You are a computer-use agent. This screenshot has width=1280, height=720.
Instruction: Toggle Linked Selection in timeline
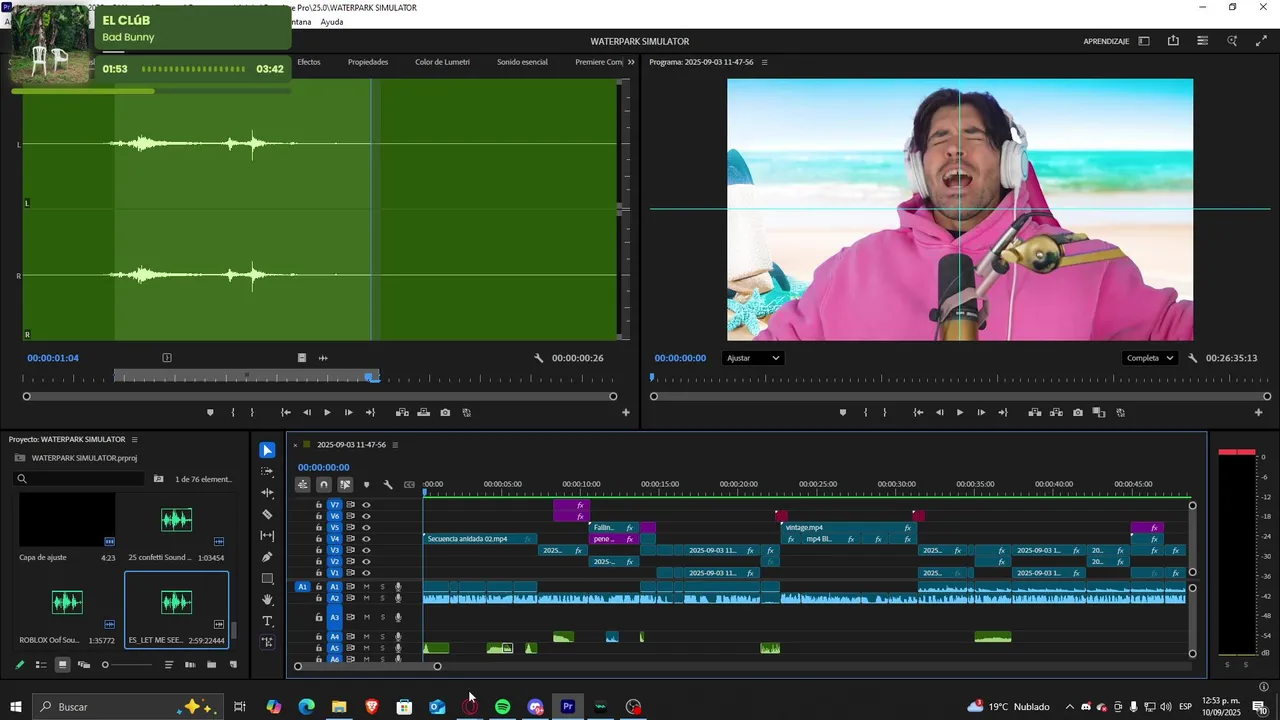click(345, 485)
